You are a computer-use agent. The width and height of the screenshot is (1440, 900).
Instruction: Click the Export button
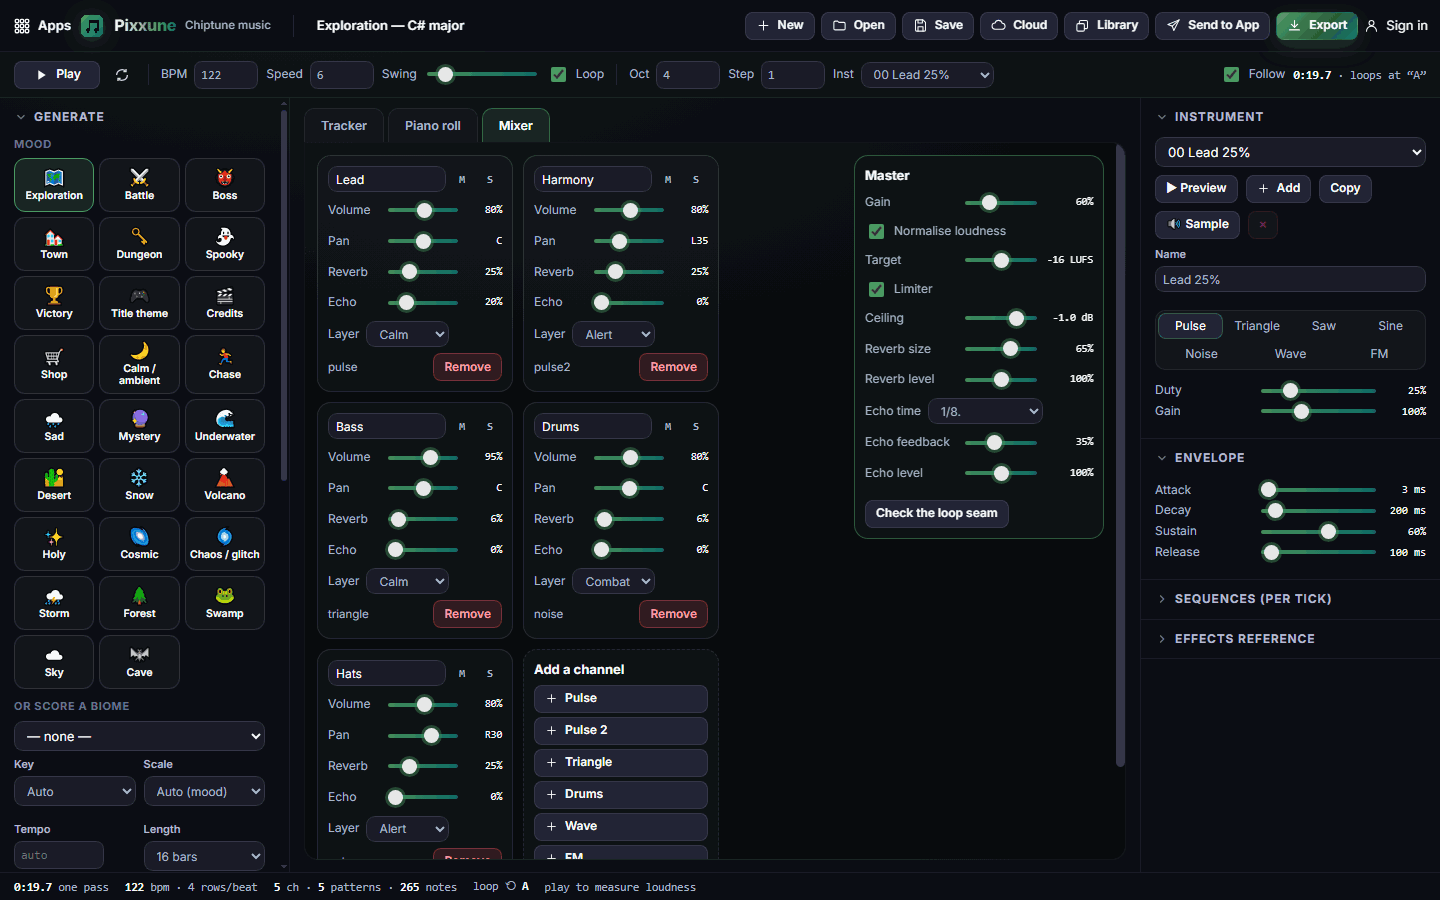[1317, 26]
